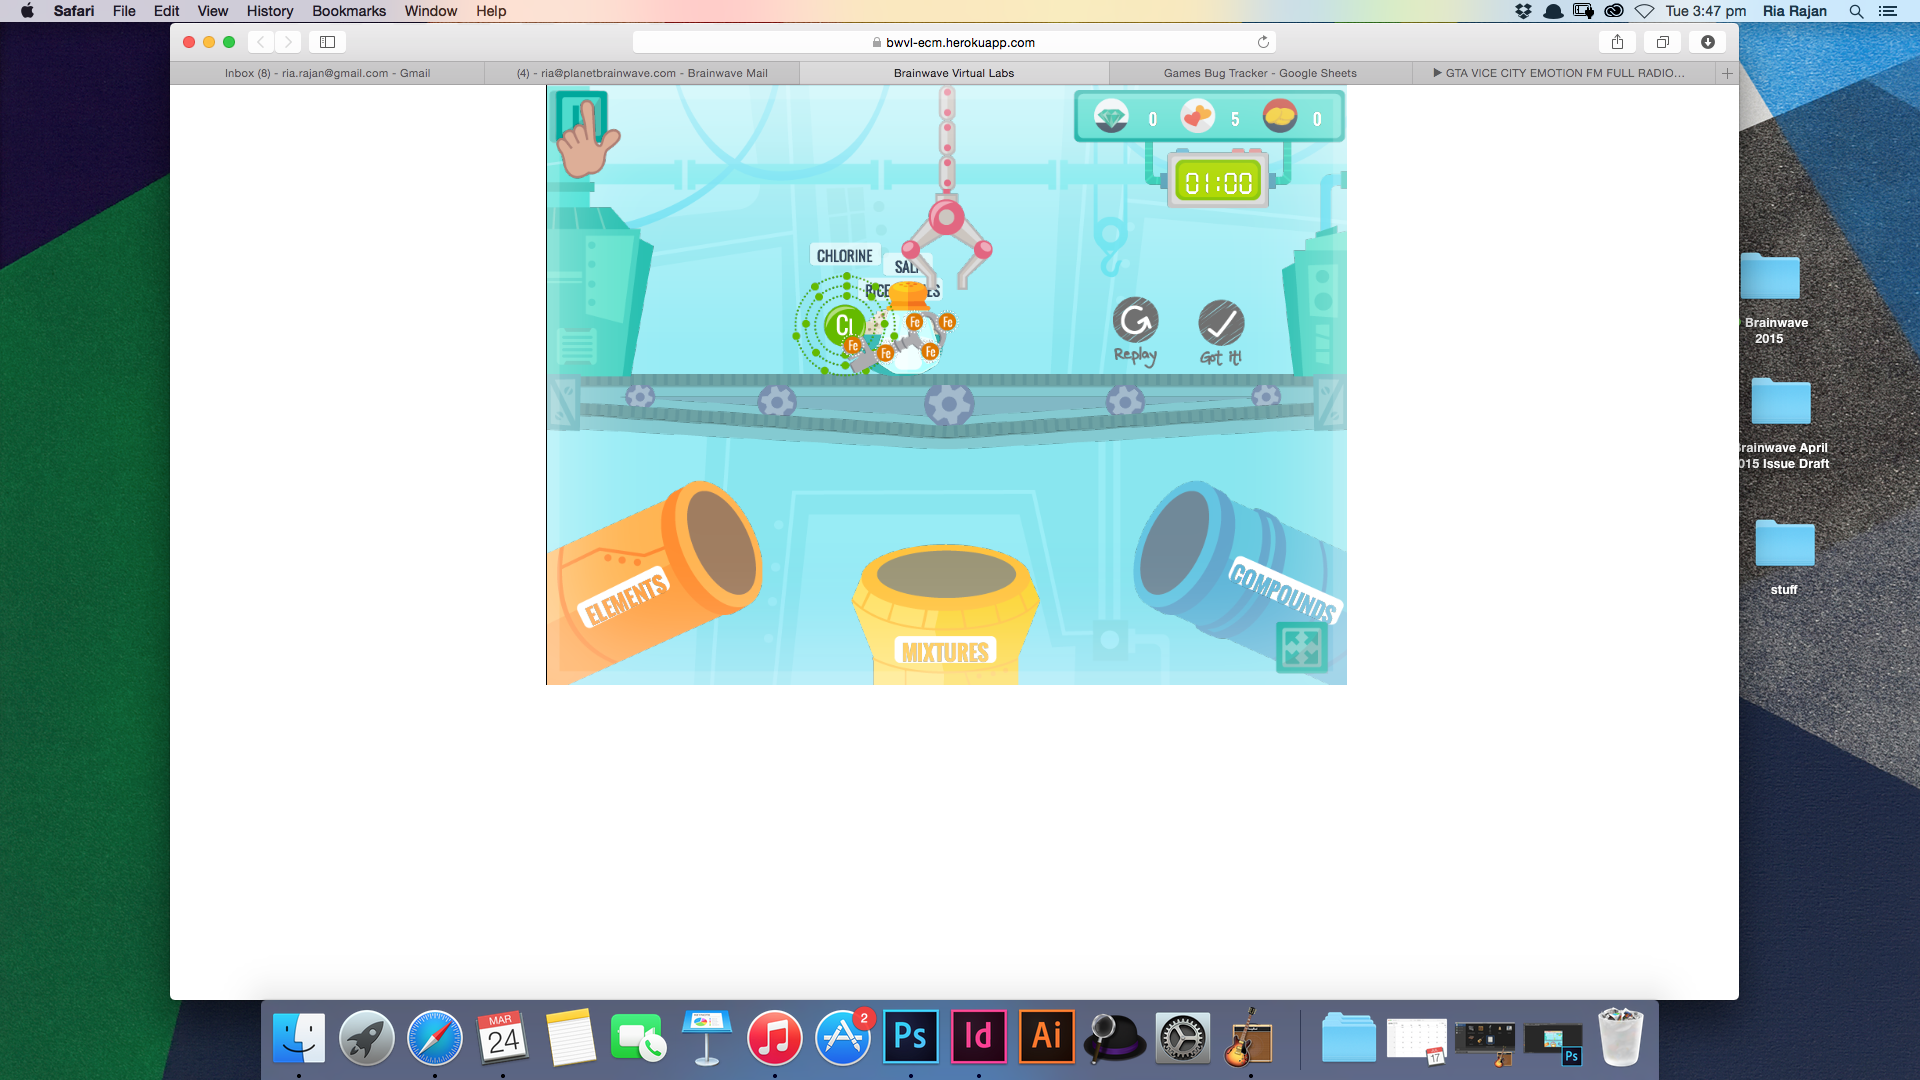Open Launchpad from the Dock
1920x1080 pixels.
click(x=367, y=1038)
